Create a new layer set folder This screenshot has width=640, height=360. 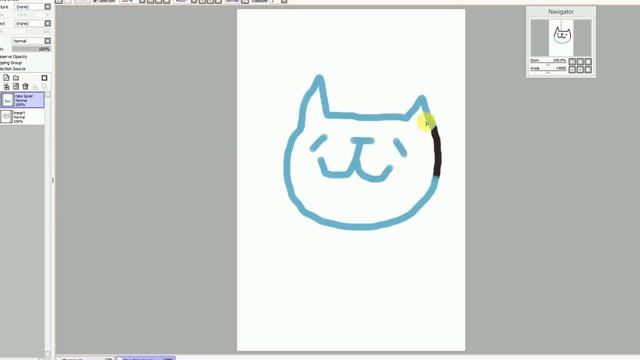tap(16, 78)
